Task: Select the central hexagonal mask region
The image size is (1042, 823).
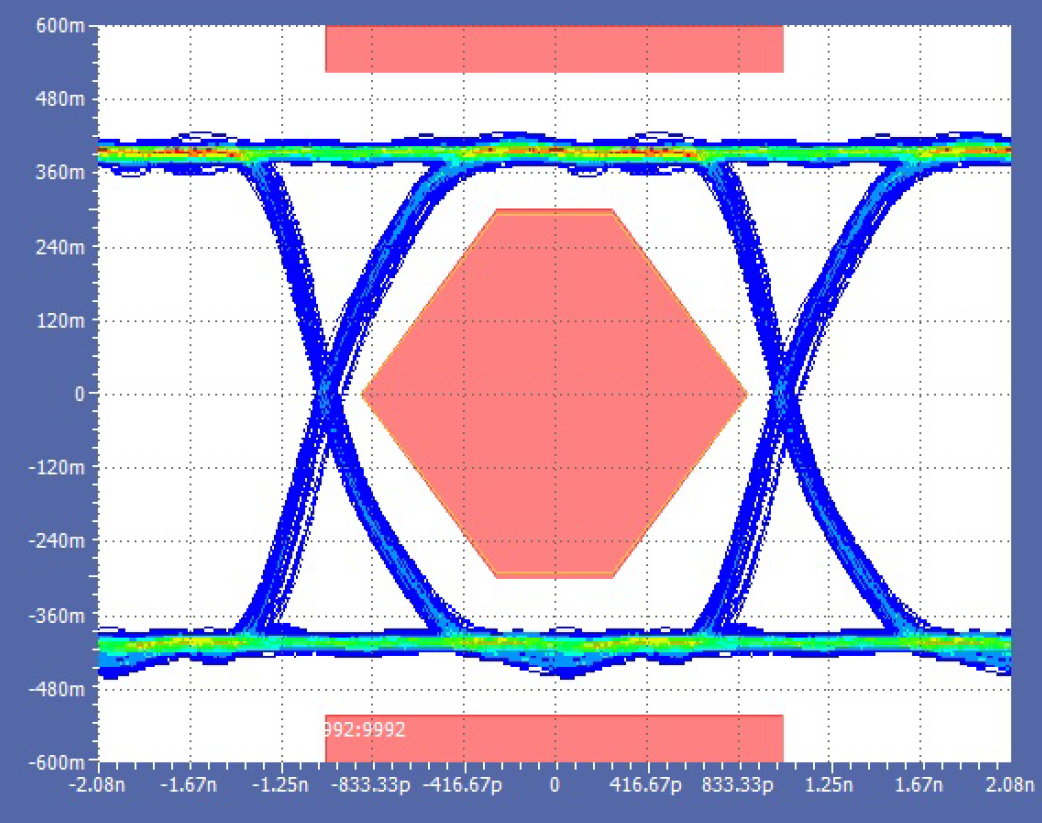Action: (556, 393)
